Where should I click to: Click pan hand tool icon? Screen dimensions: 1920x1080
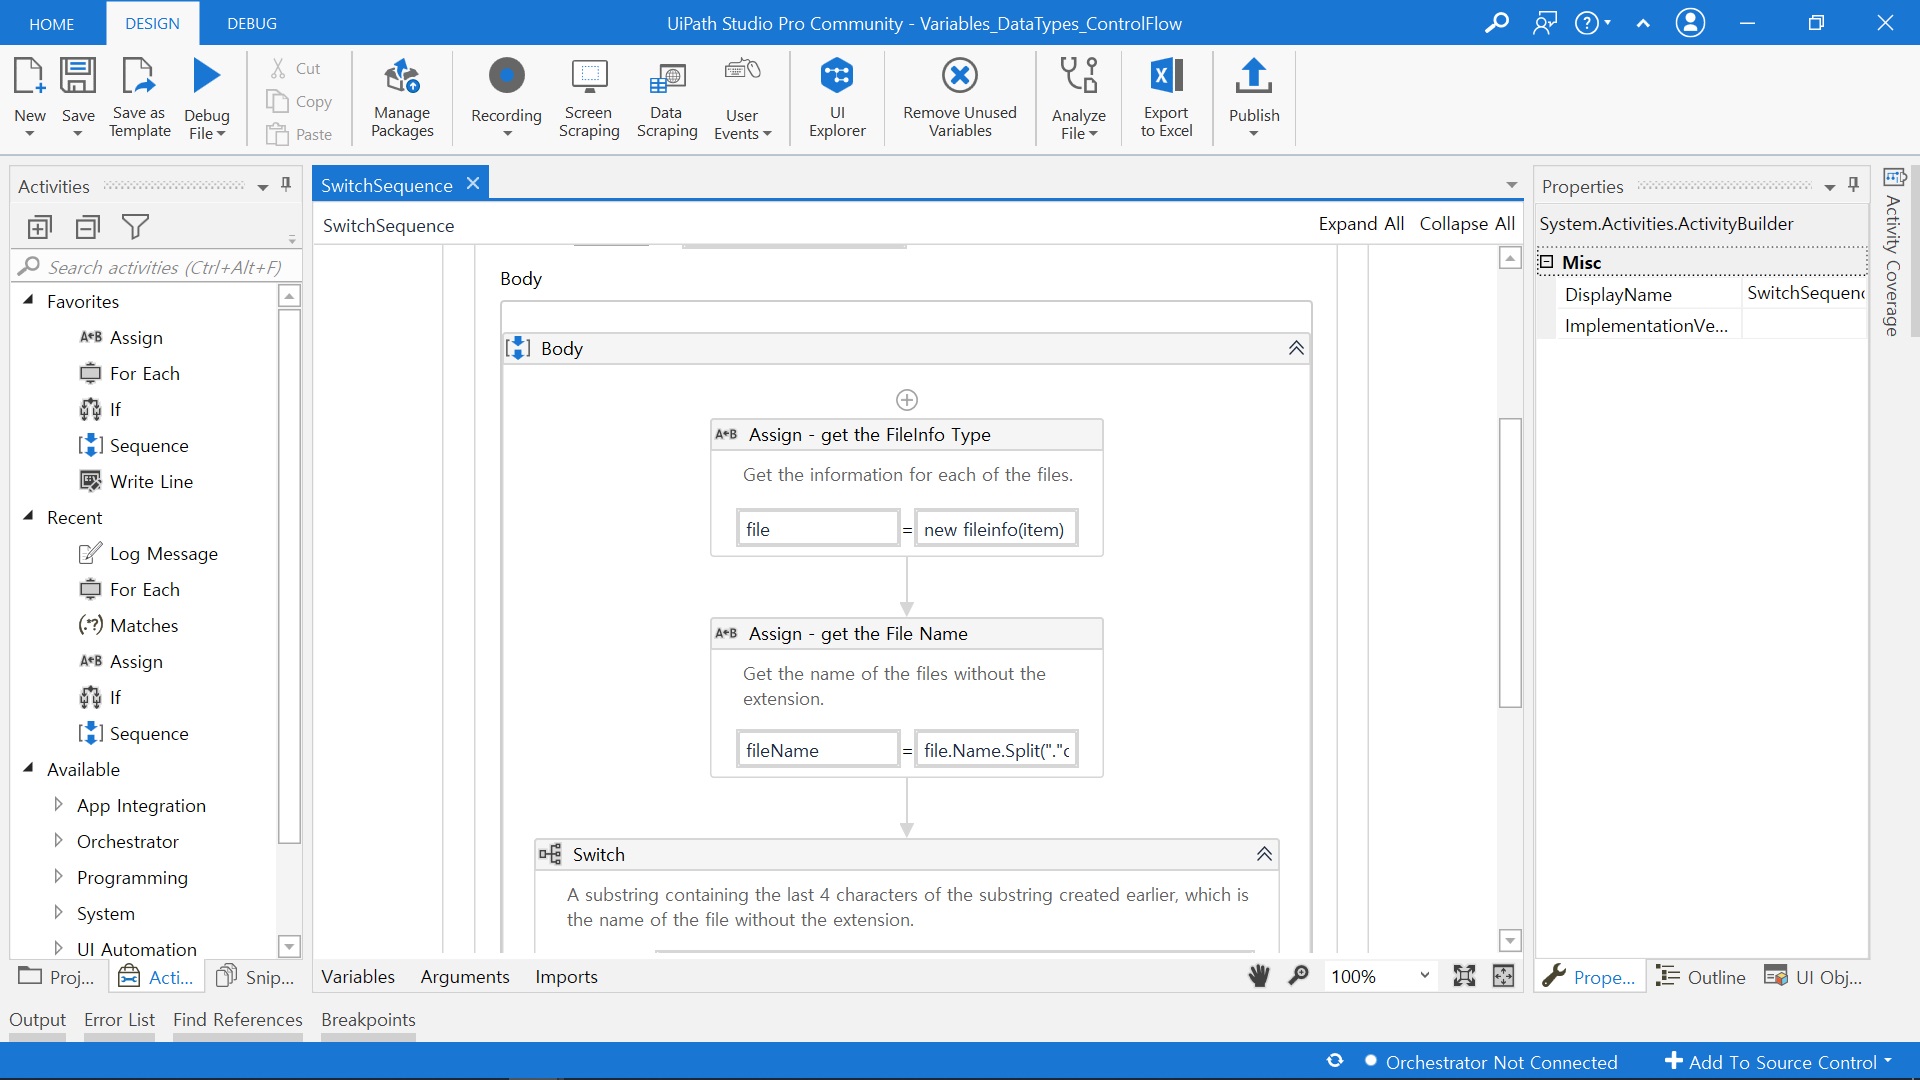click(1259, 976)
